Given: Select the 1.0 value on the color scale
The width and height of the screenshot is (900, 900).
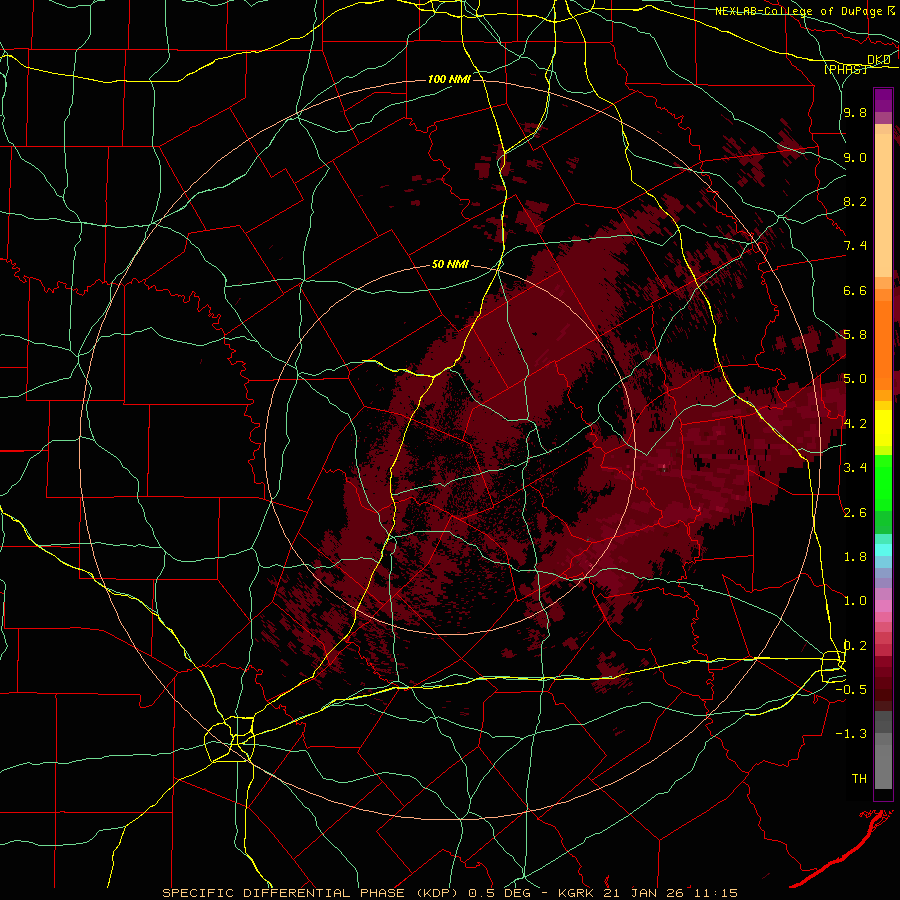Looking at the screenshot, I should point(855,601).
